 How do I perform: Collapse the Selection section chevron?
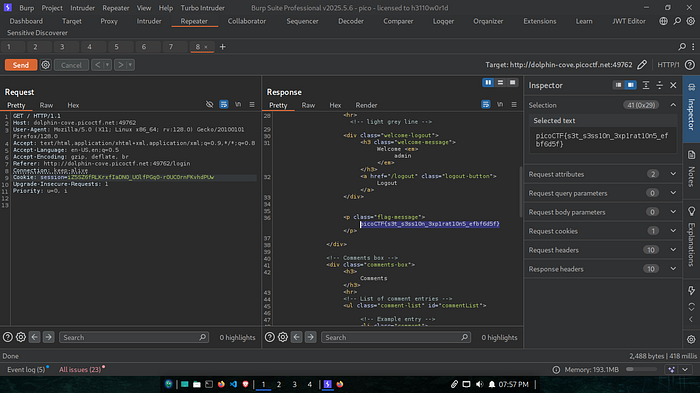(673, 105)
